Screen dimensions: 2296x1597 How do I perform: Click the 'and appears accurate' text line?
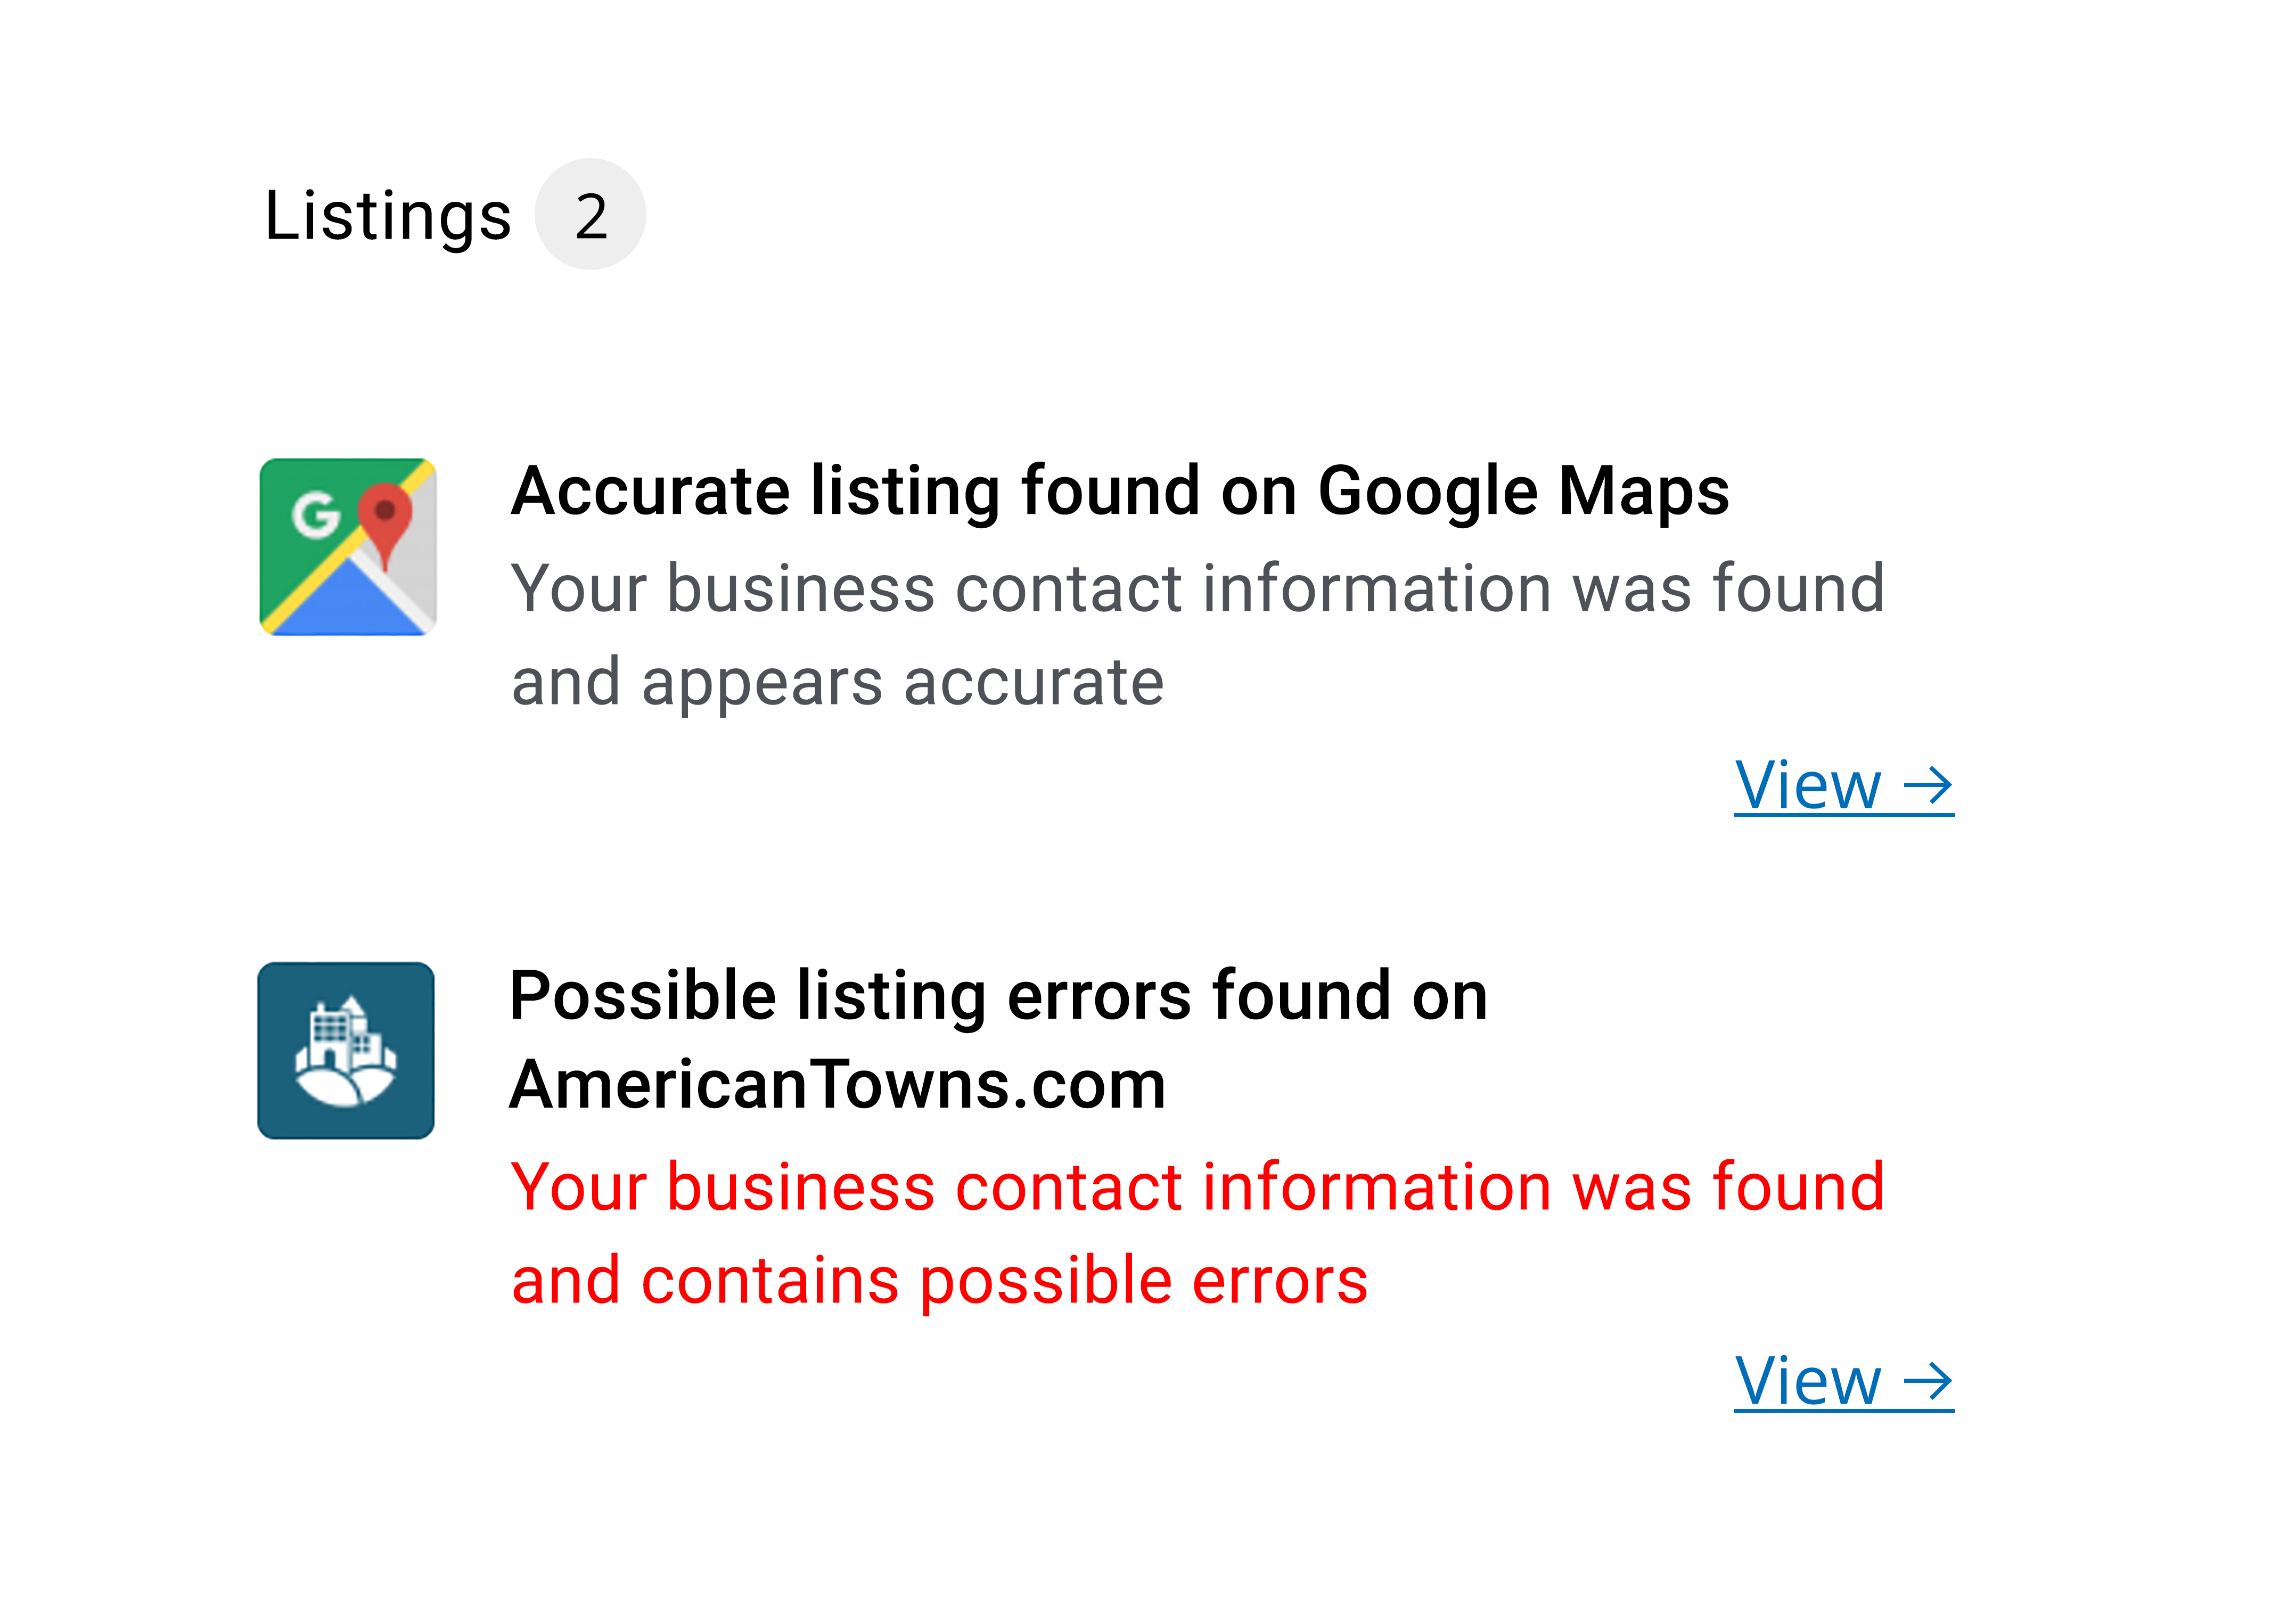(x=838, y=684)
